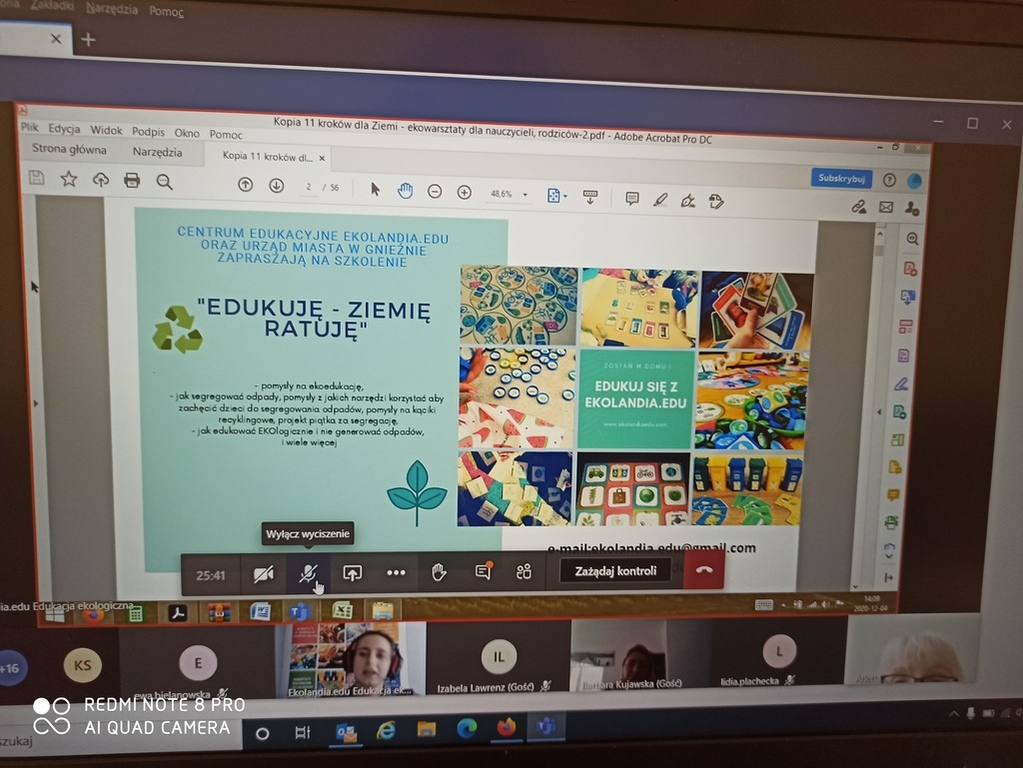The width and height of the screenshot is (1023, 768).
Task: Show the meeting chat panel
Action: (x=483, y=572)
